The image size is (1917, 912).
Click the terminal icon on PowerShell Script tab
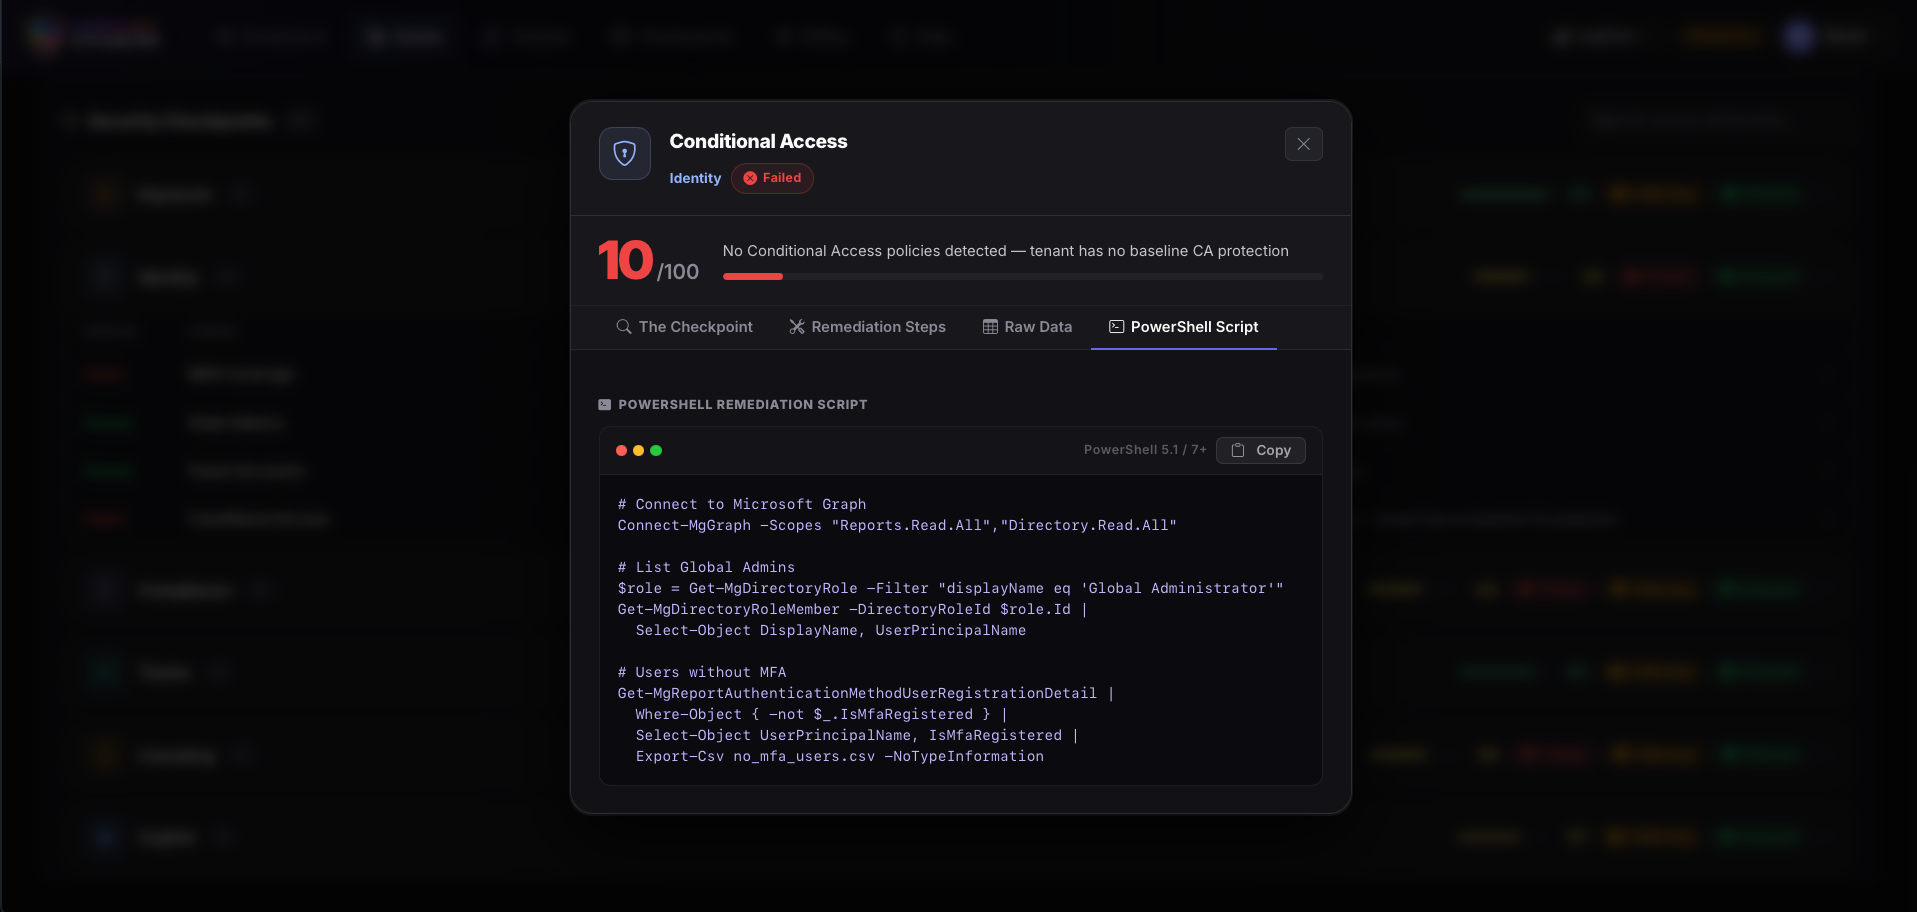(x=1117, y=327)
